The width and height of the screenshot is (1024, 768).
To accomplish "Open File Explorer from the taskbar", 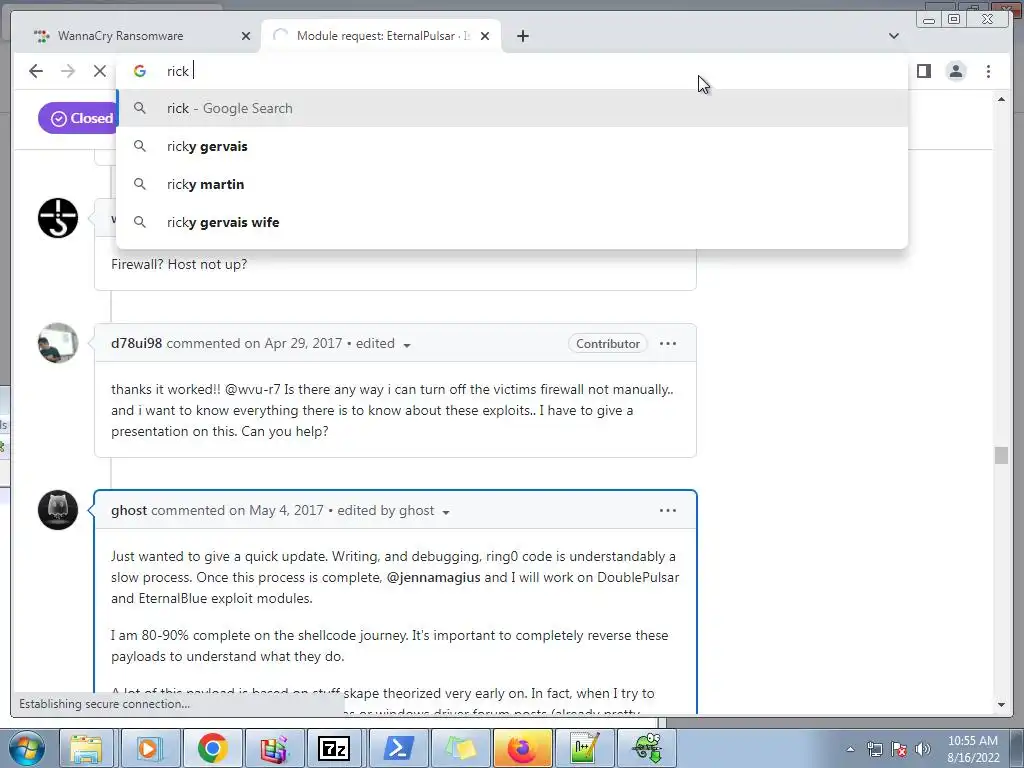I will point(86,748).
